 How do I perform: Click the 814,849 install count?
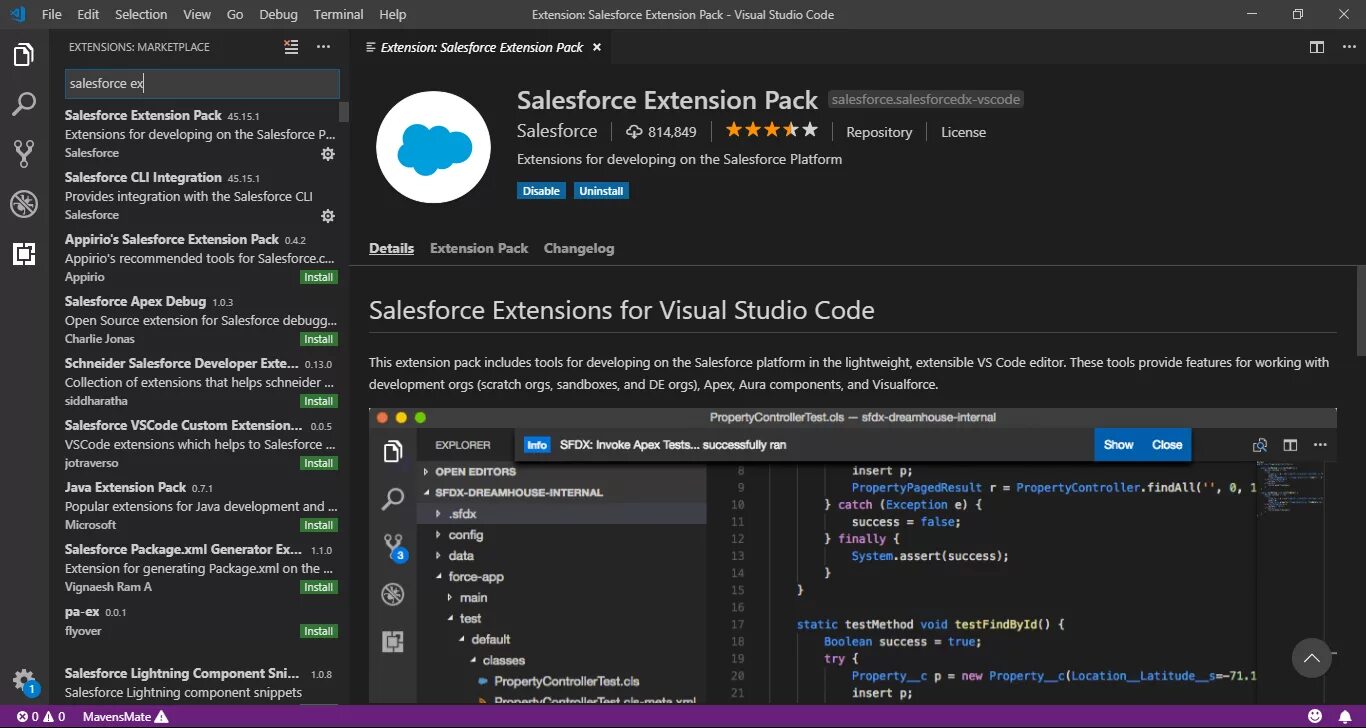661,132
